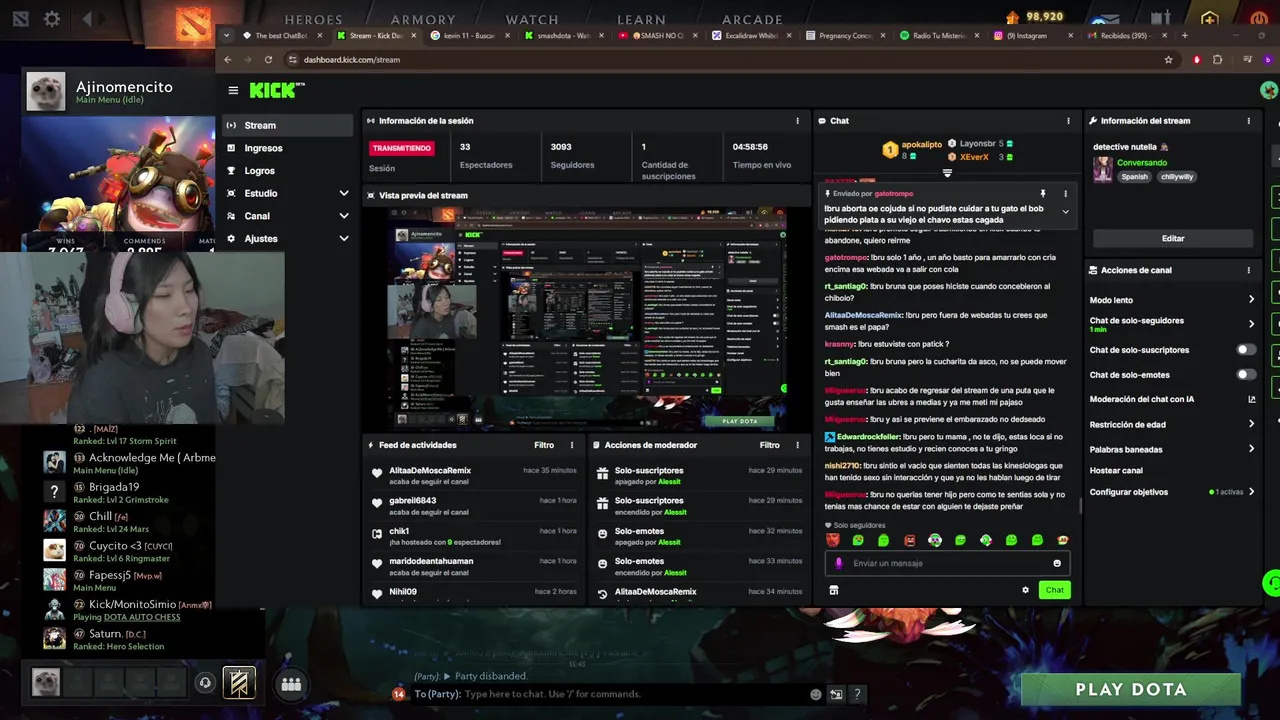
Task: Open Feed de actividades three-dot menu
Action: tap(572, 445)
